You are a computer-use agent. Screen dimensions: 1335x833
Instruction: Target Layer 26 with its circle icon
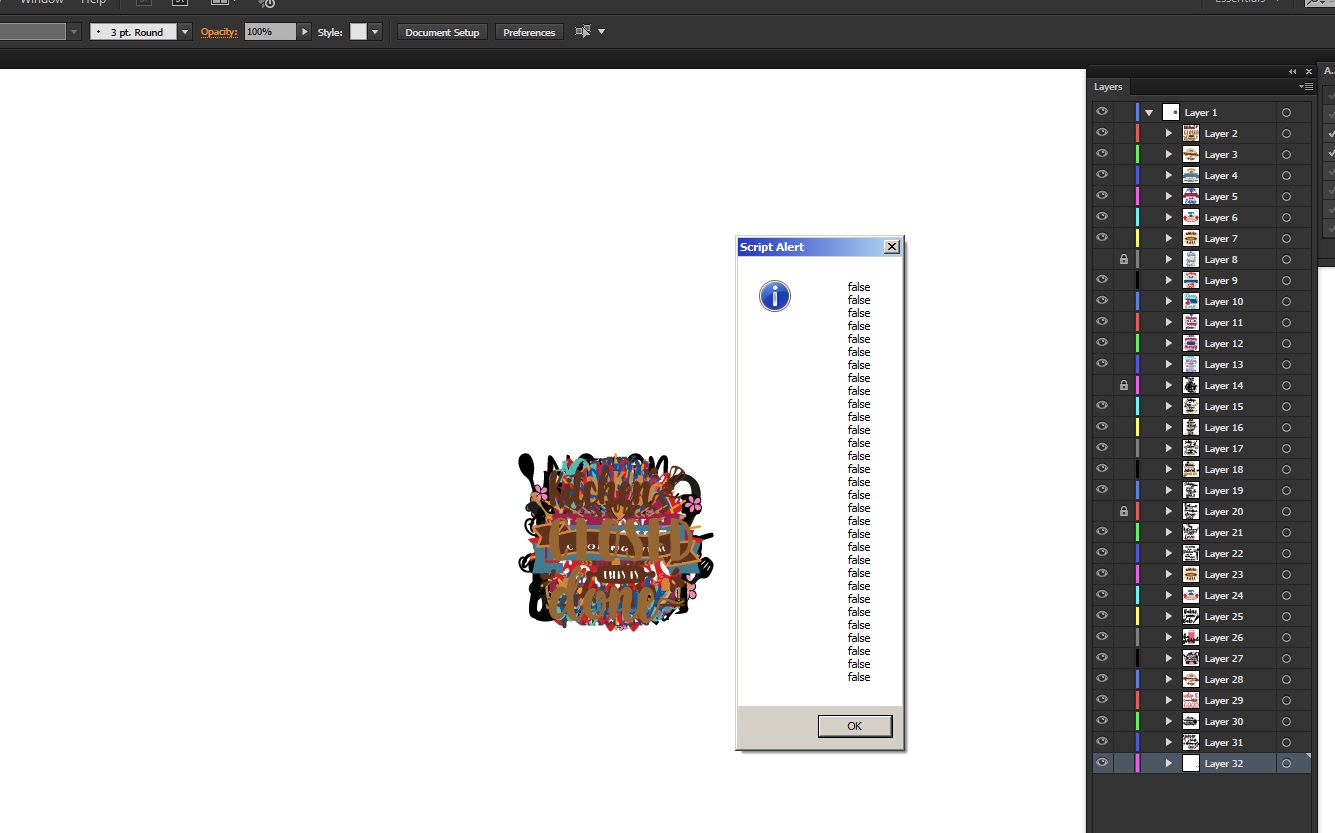(1286, 638)
